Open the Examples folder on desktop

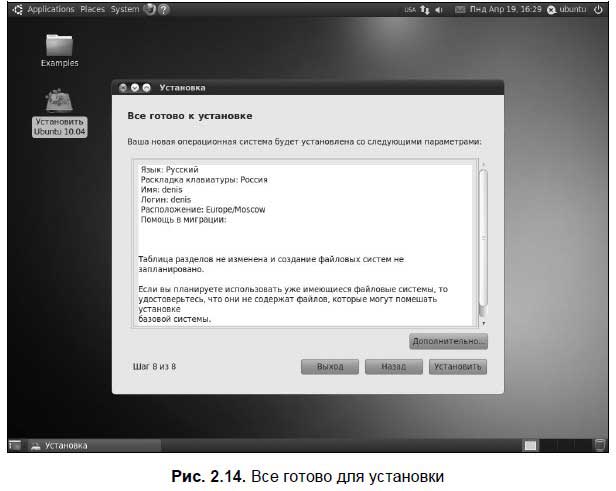coord(59,47)
